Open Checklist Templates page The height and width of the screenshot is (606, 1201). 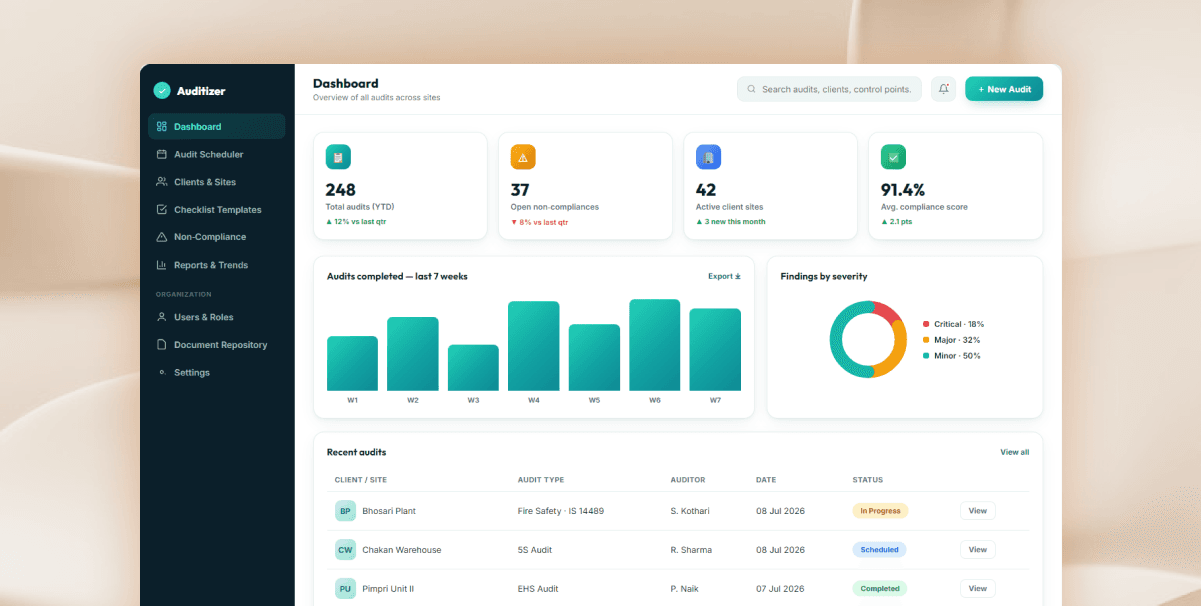tap(217, 210)
